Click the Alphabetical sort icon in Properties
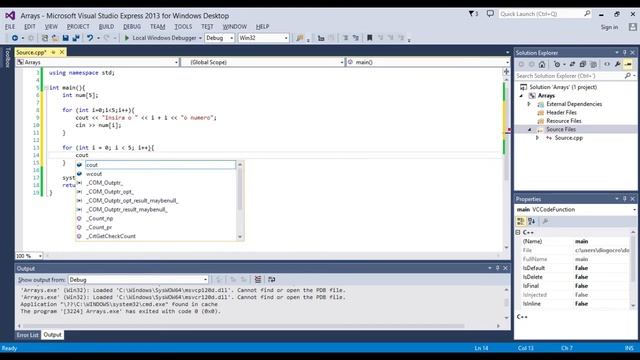640x360 pixels. click(x=531, y=221)
